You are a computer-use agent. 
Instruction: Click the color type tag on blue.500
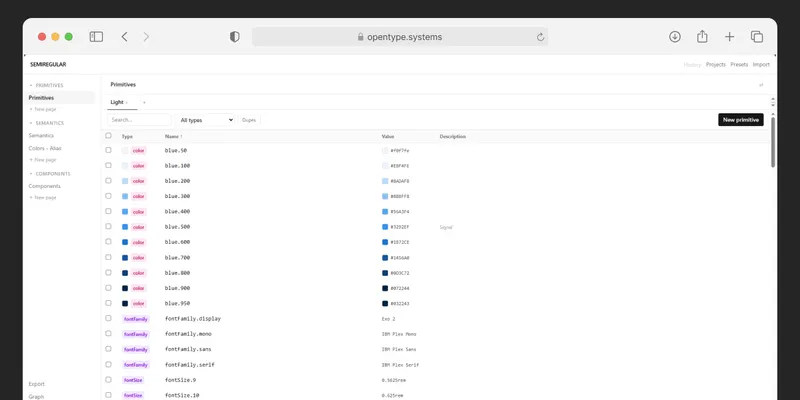tap(139, 227)
